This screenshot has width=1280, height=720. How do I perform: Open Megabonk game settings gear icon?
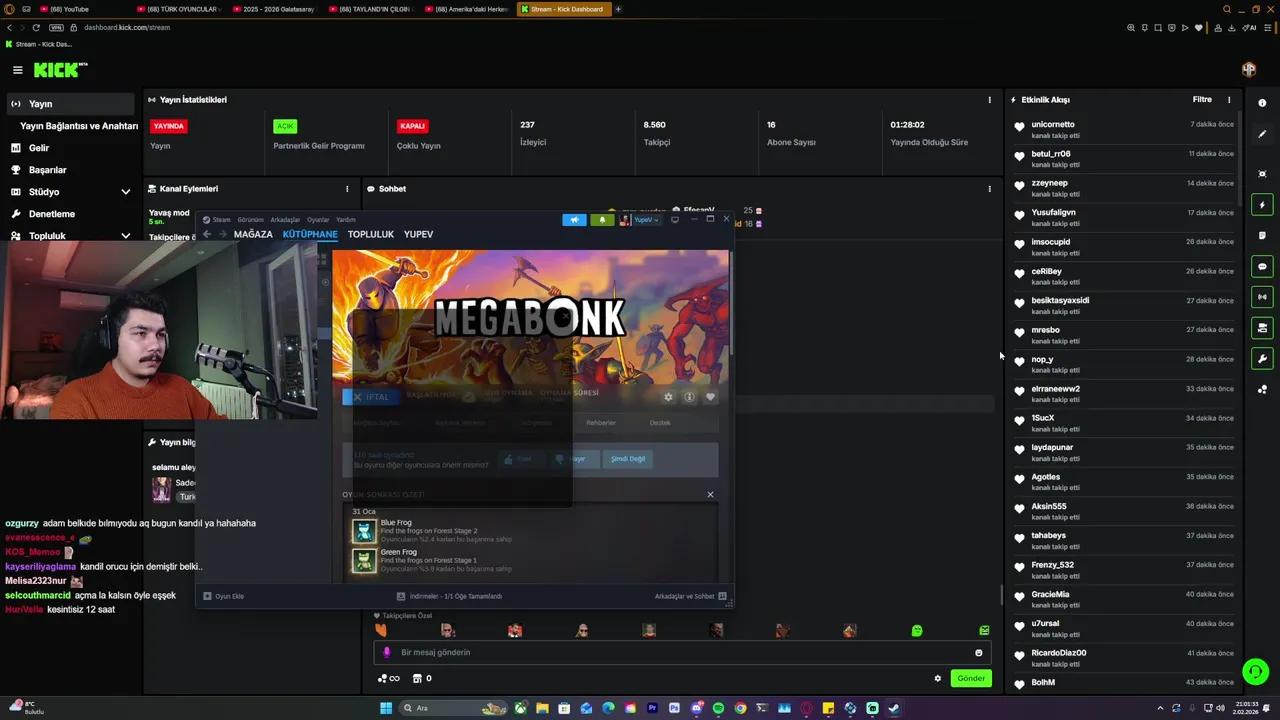coord(668,397)
